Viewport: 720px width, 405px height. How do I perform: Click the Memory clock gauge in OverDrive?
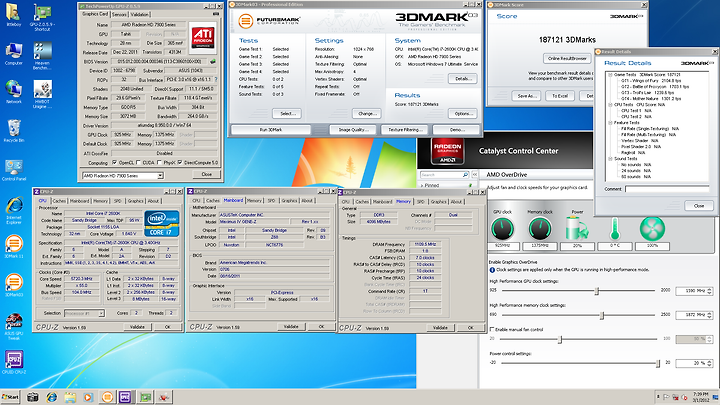coord(540,229)
